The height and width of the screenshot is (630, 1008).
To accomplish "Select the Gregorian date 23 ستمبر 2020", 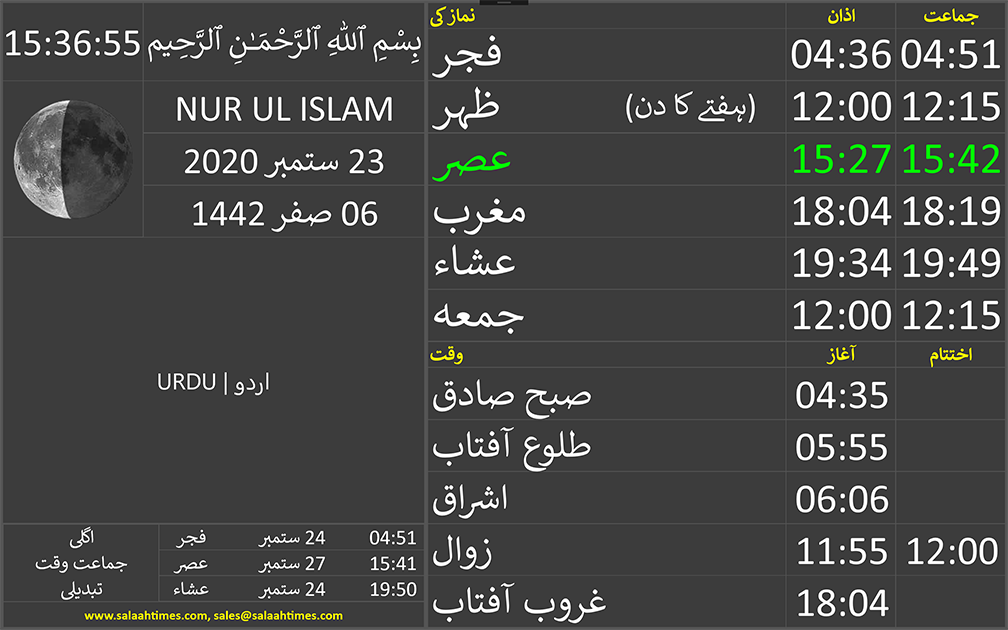I will pos(284,161).
